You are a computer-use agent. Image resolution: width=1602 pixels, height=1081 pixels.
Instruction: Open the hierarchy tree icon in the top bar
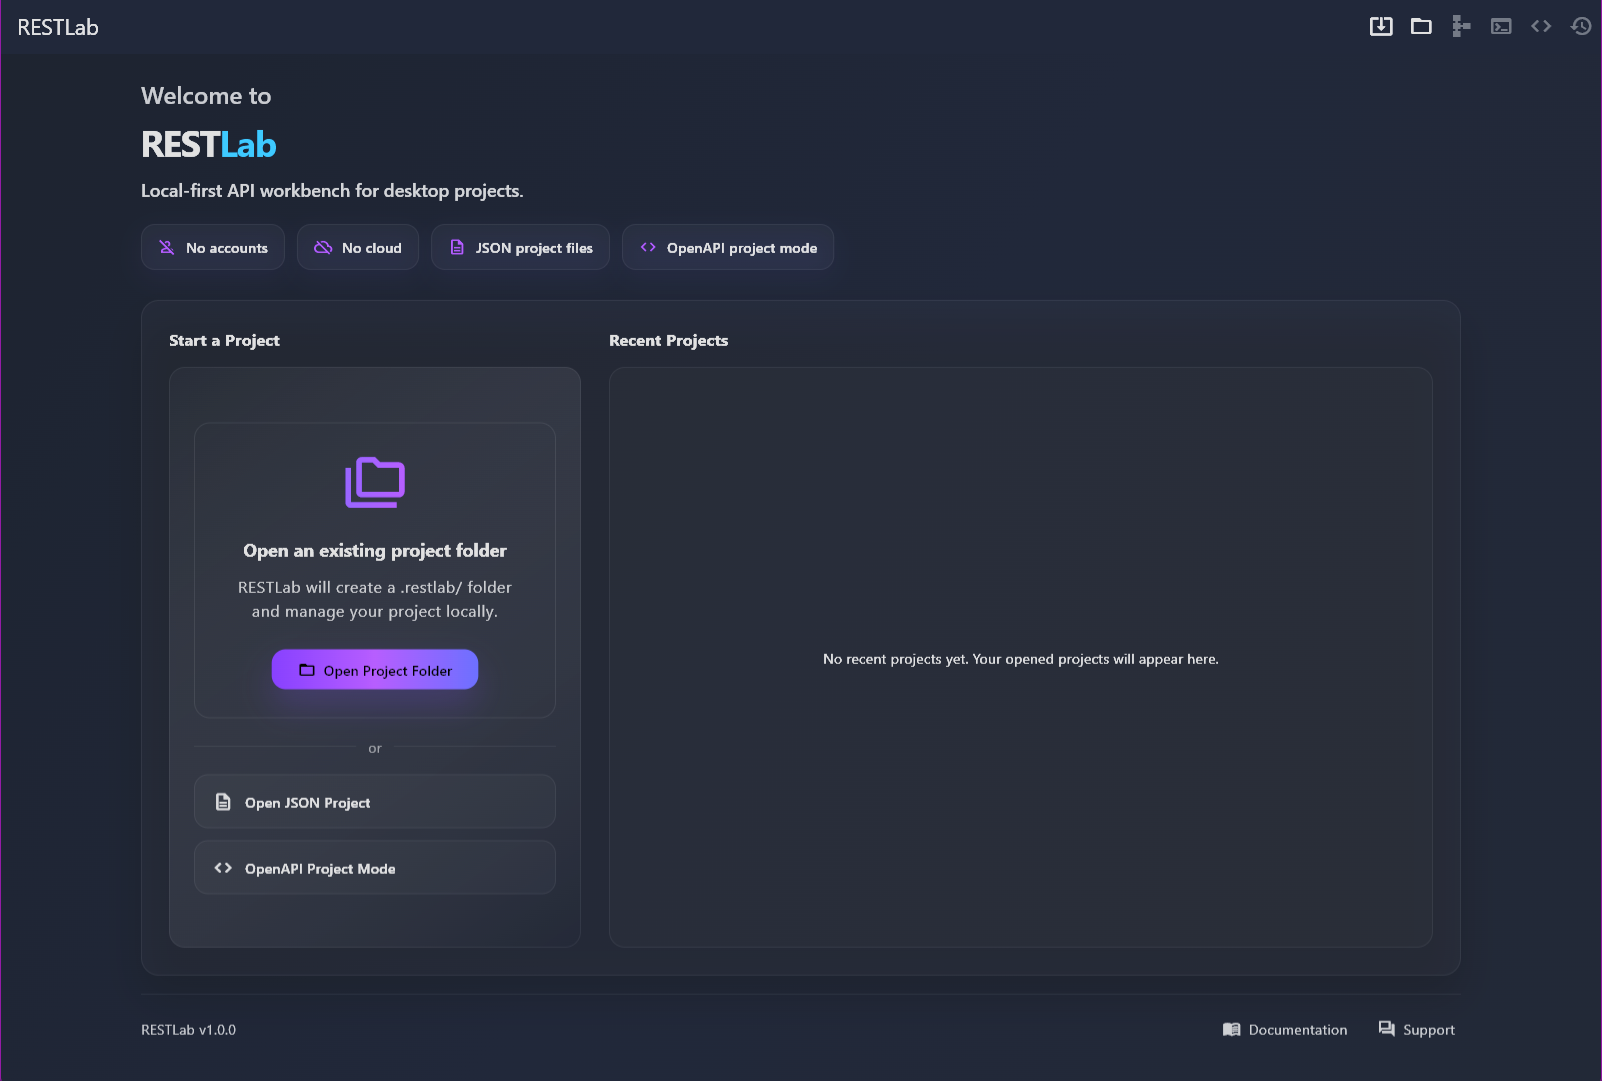1461,26
